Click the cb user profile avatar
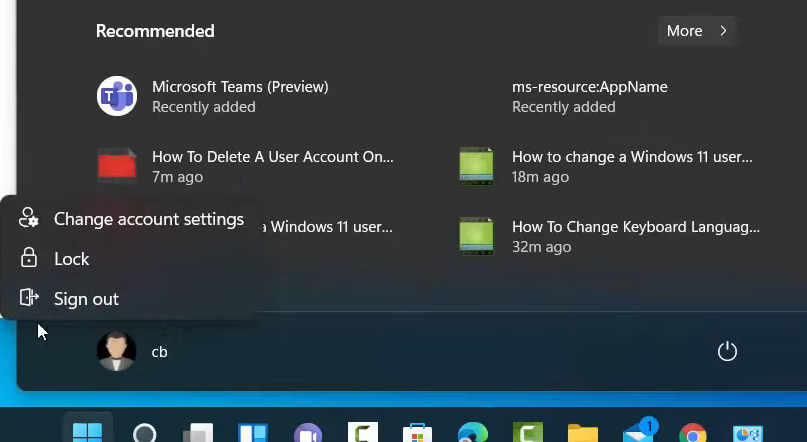This screenshot has height=442, width=807. tap(117, 351)
